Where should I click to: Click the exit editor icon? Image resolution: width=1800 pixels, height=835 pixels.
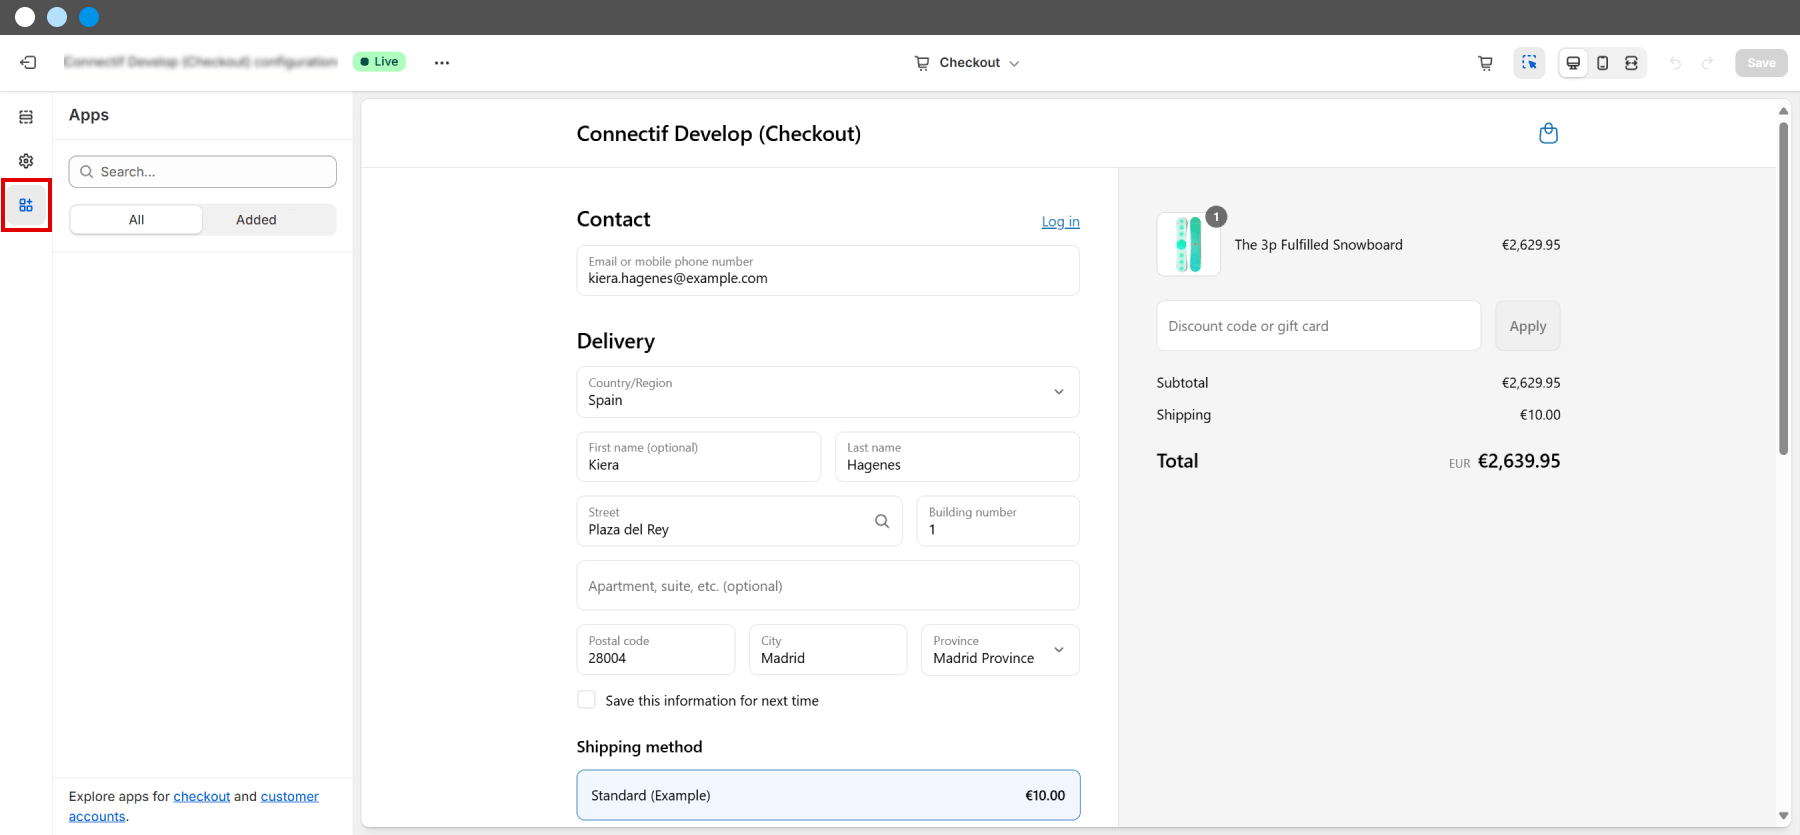pyautogui.click(x=28, y=62)
